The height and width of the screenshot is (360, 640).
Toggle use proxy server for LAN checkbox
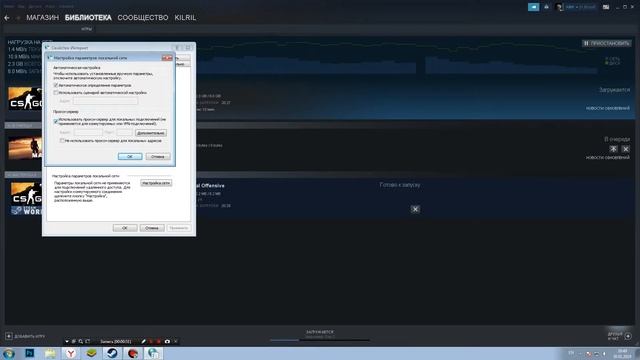56,121
